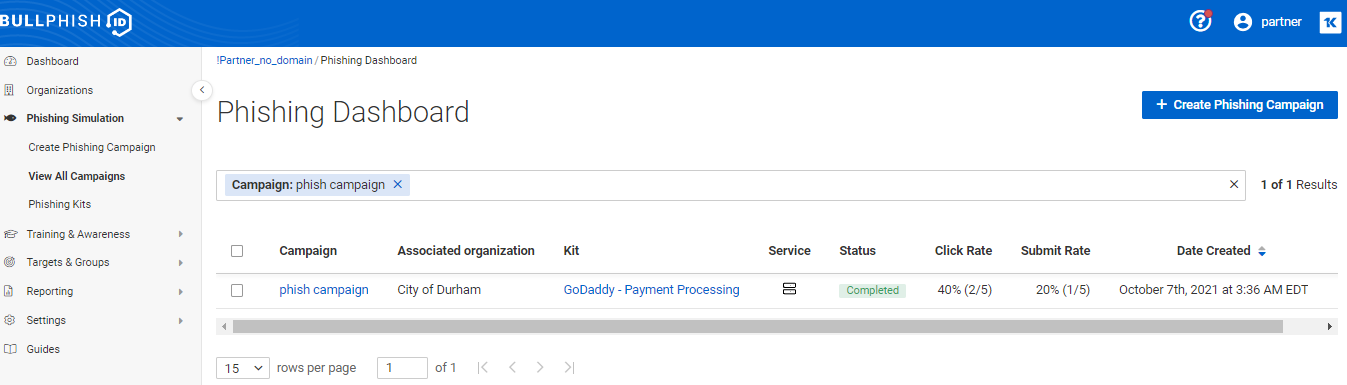Click the Completed status badge

tap(872, 290)
